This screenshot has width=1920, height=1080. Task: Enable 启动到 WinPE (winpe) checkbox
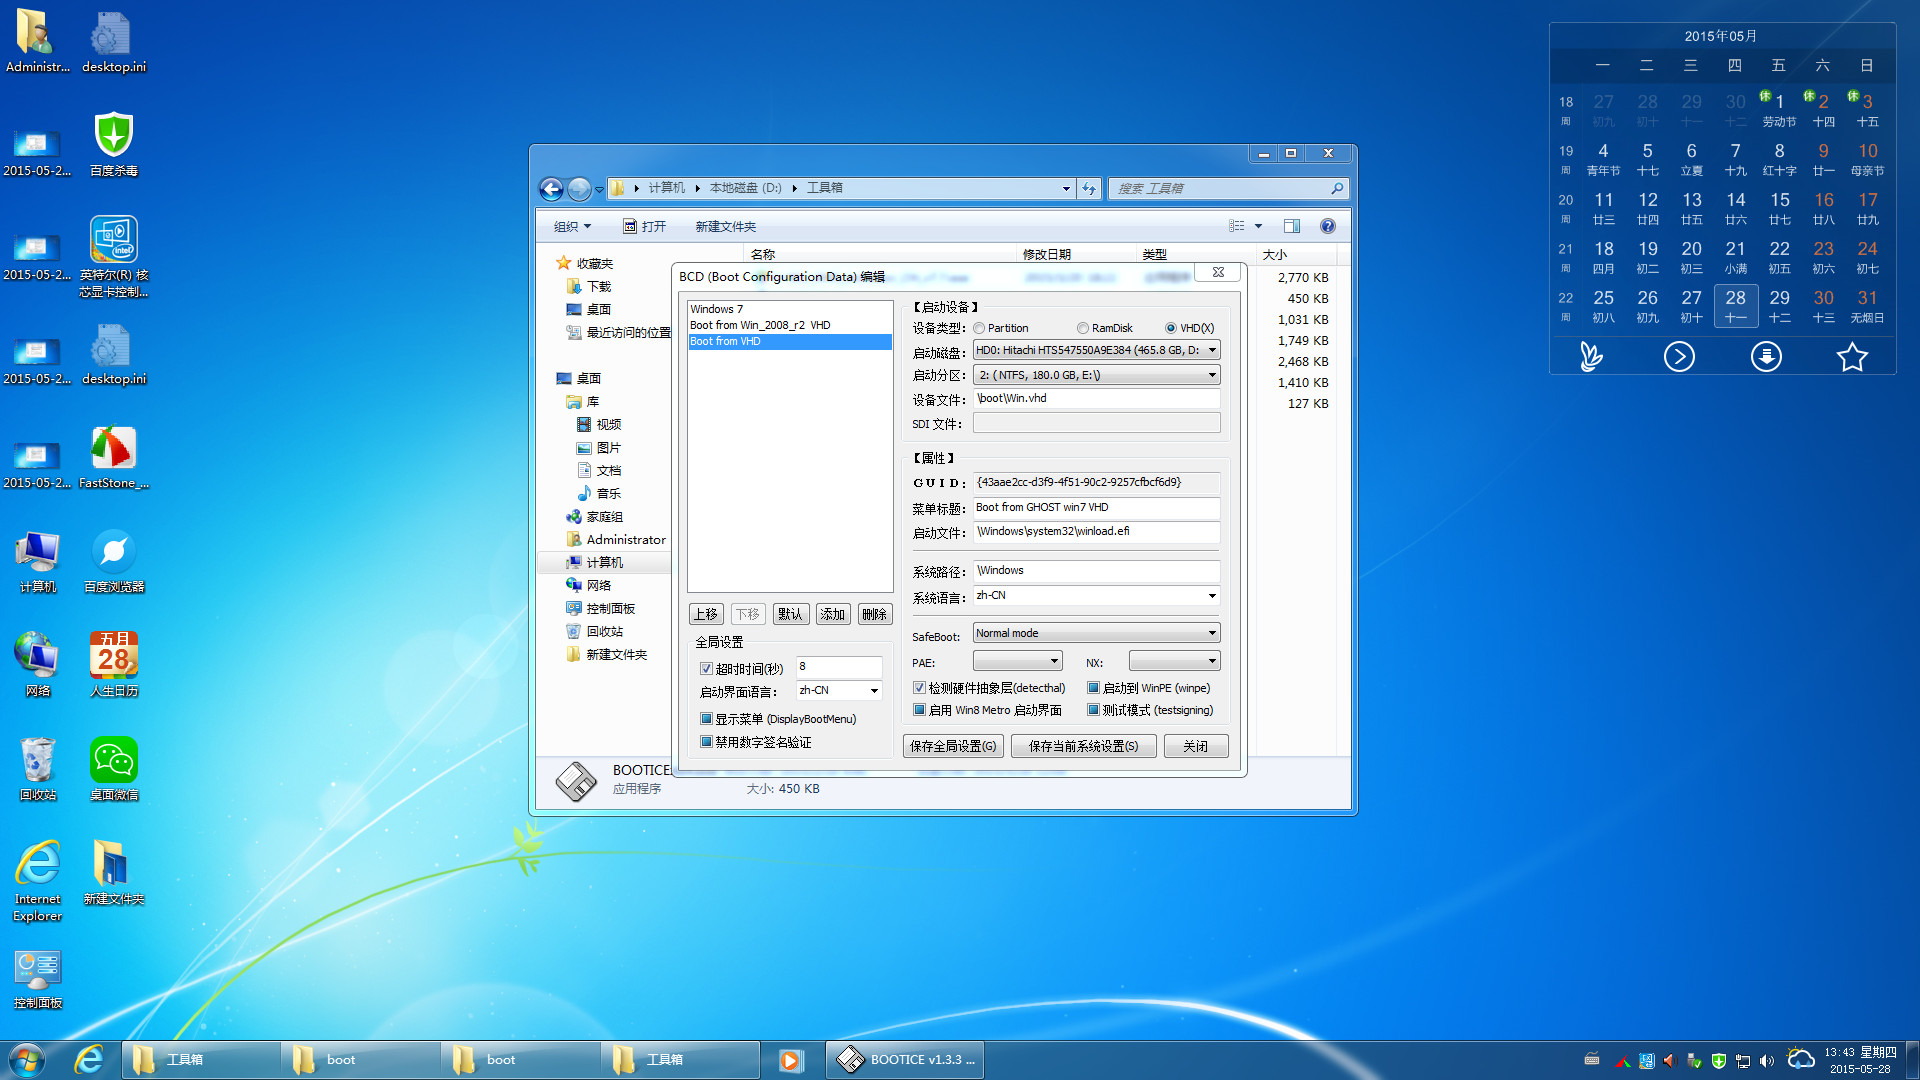1093,688
